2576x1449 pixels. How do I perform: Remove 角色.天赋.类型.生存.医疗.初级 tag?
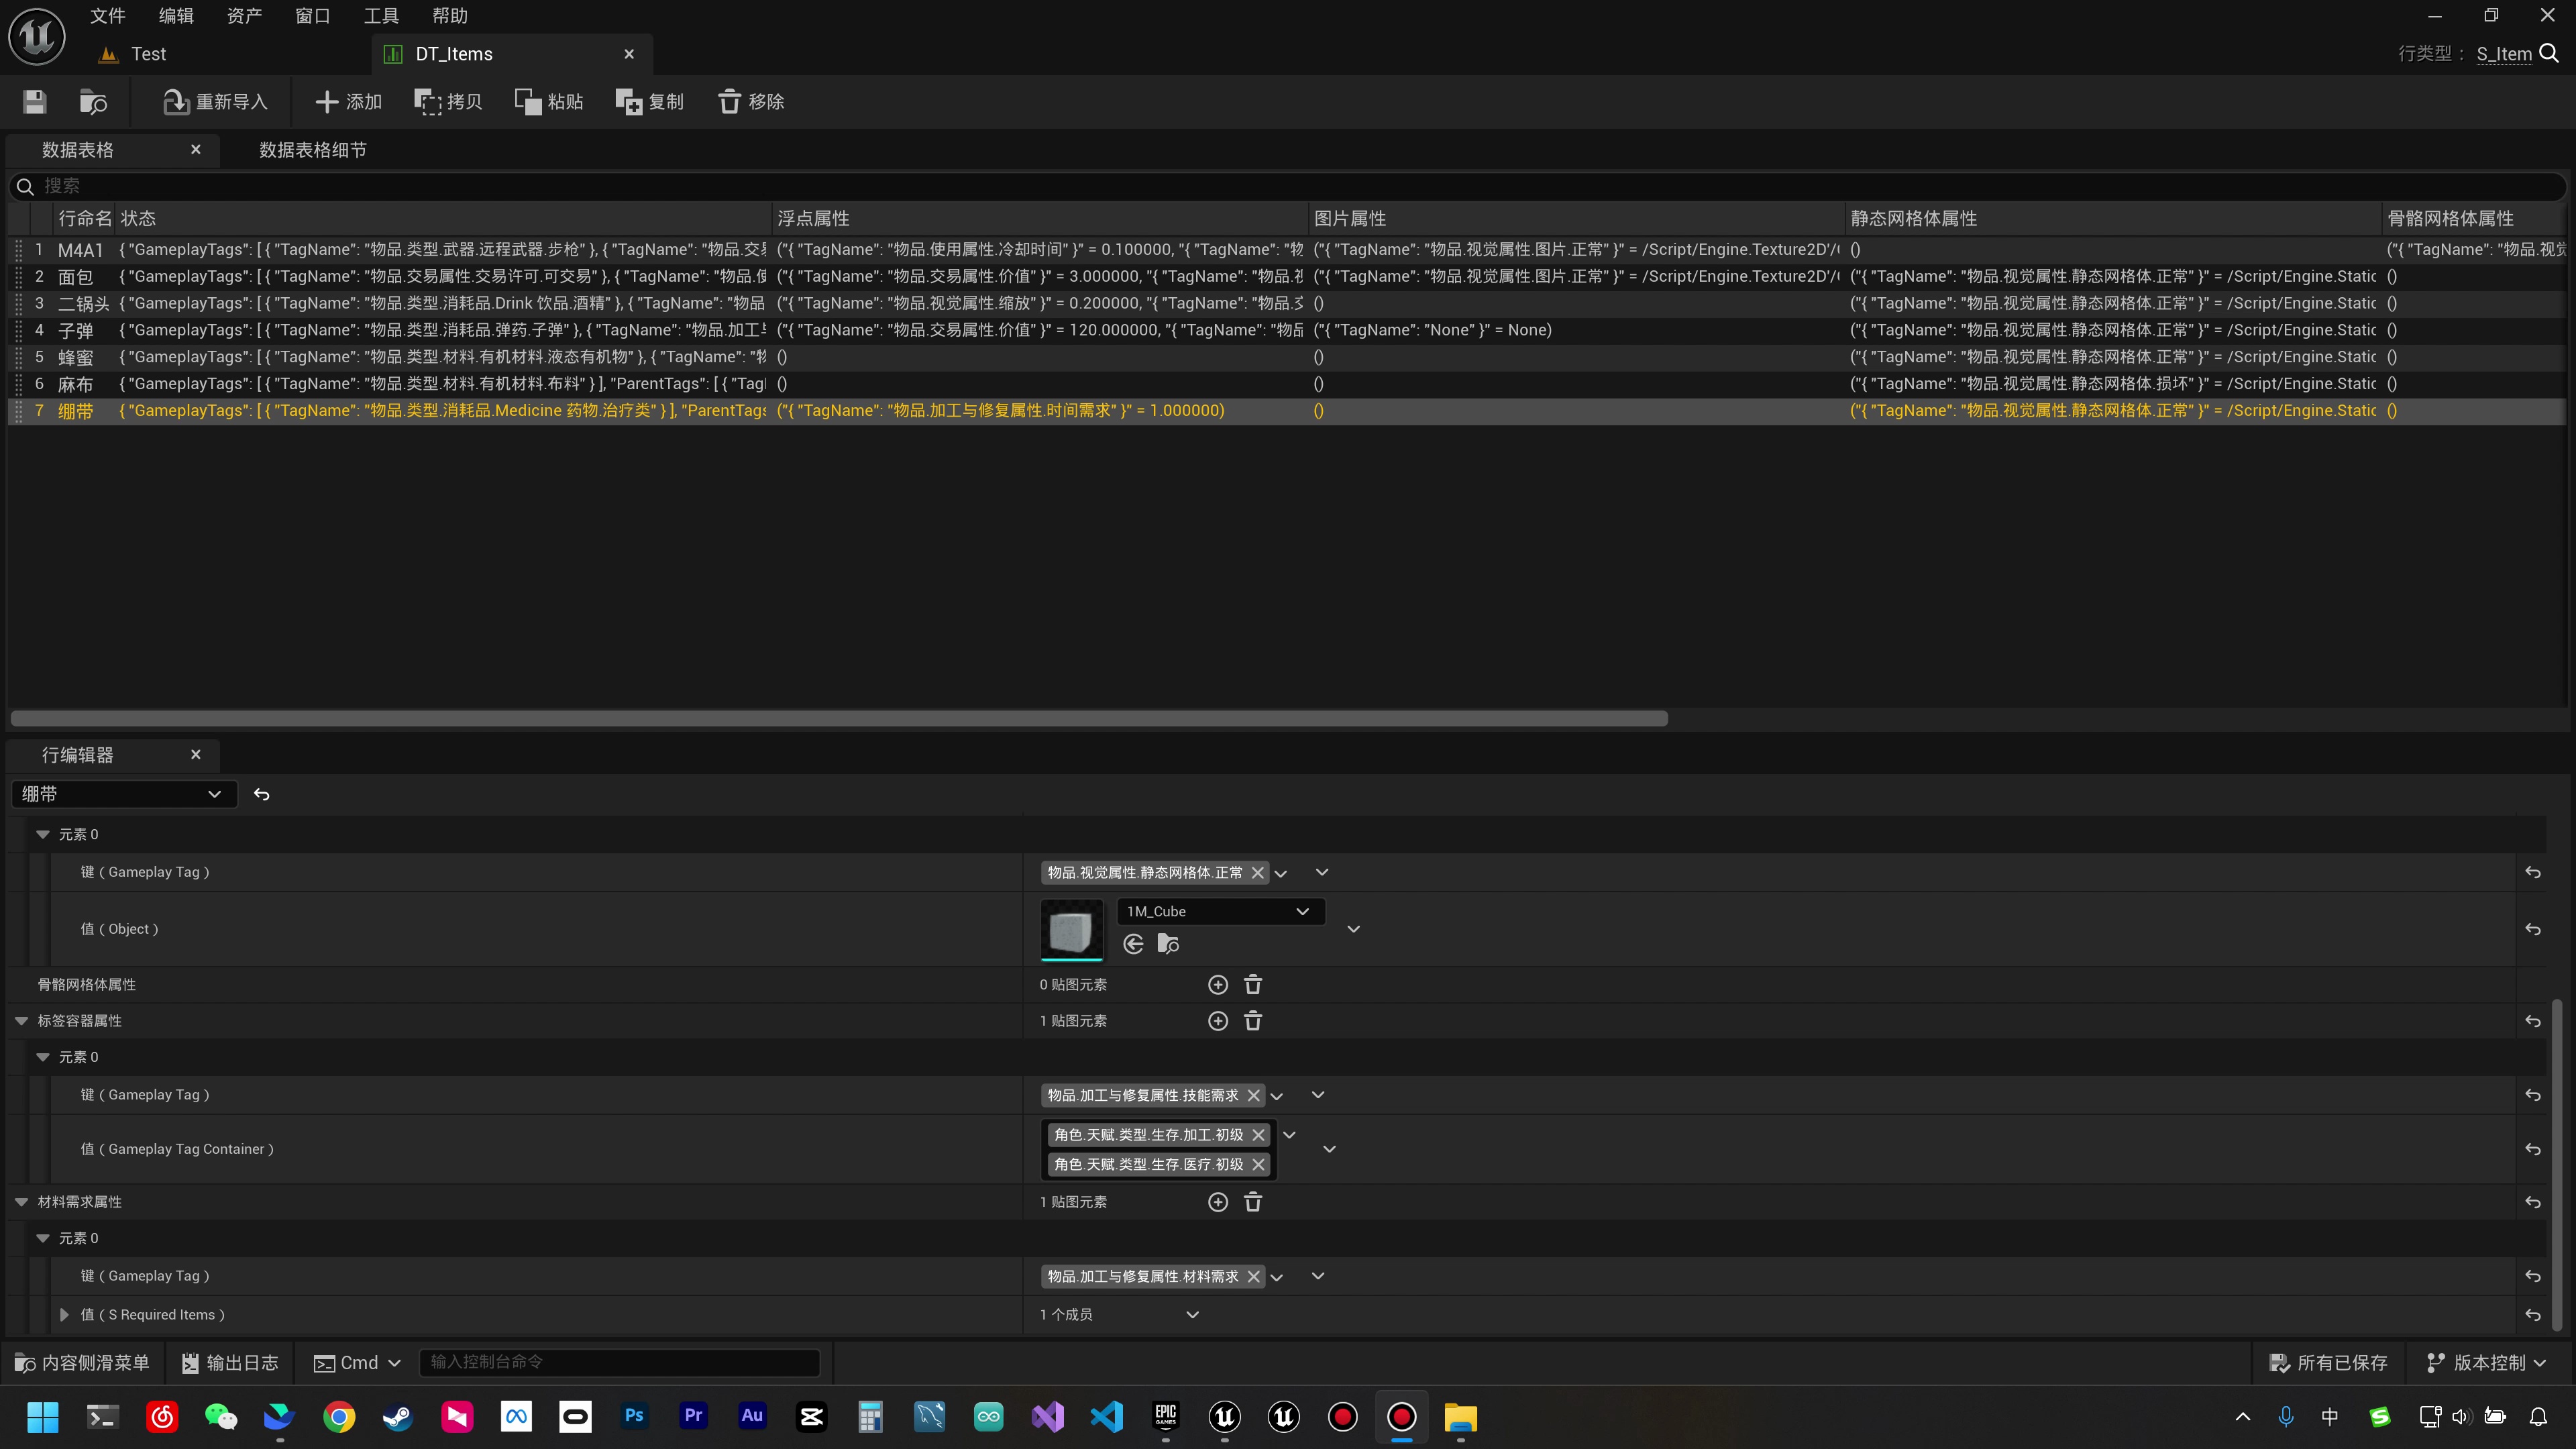(x=1258, y=1164)
